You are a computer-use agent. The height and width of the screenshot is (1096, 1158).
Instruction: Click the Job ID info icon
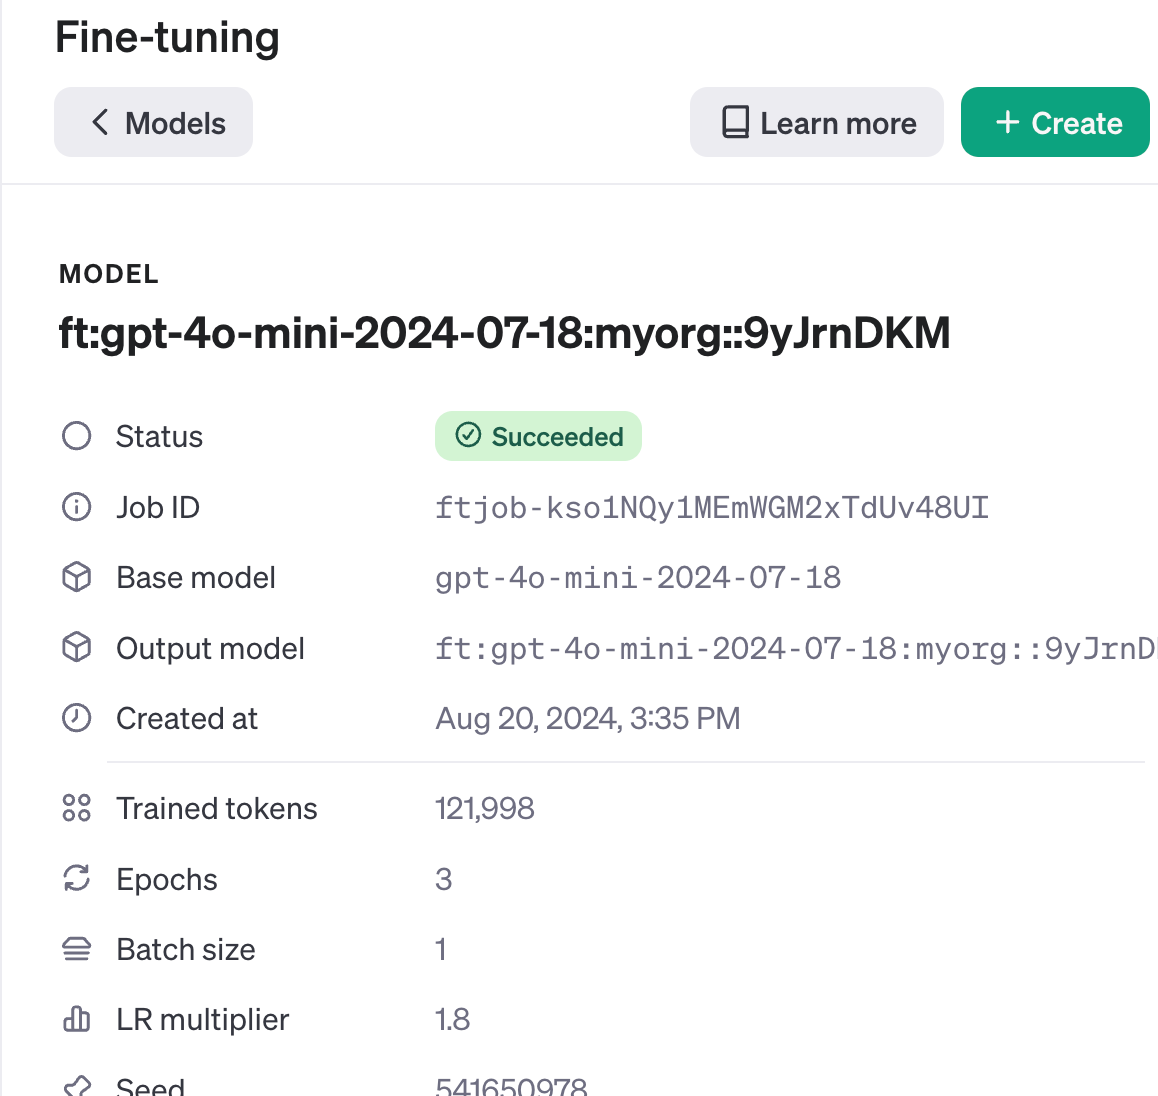point(77,507)
